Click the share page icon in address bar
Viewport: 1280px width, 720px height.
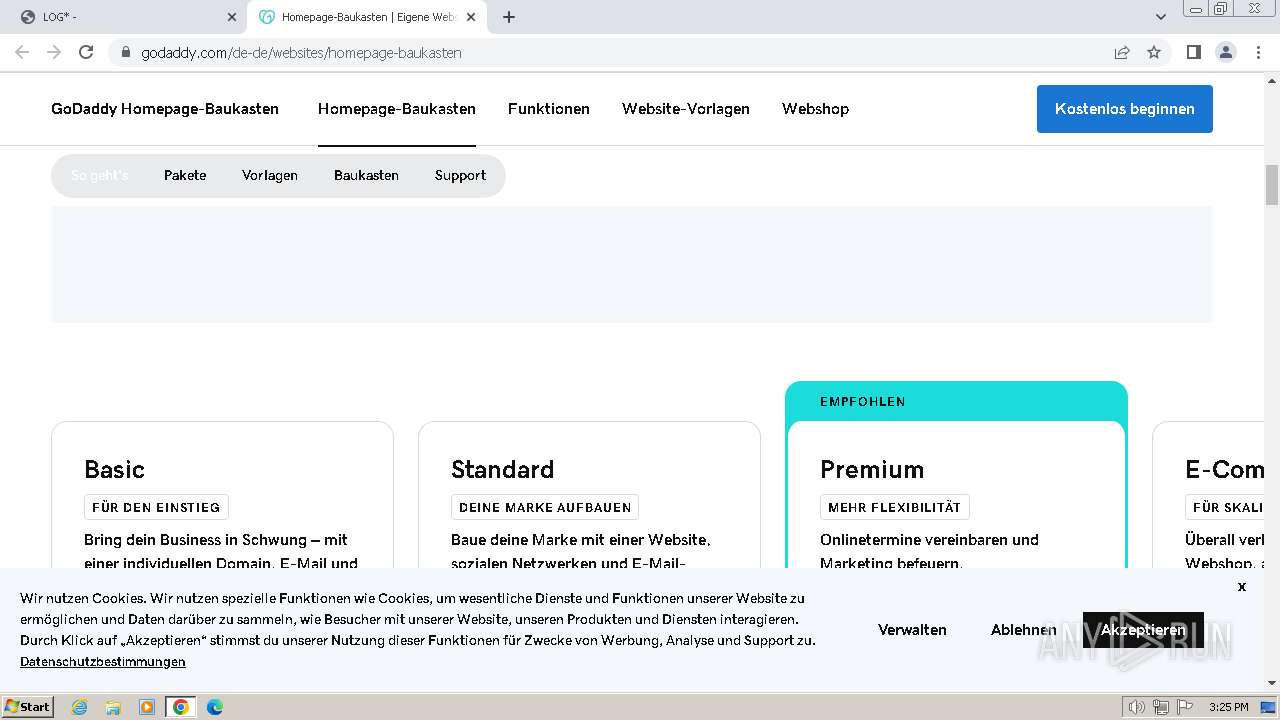(1122, 52)
